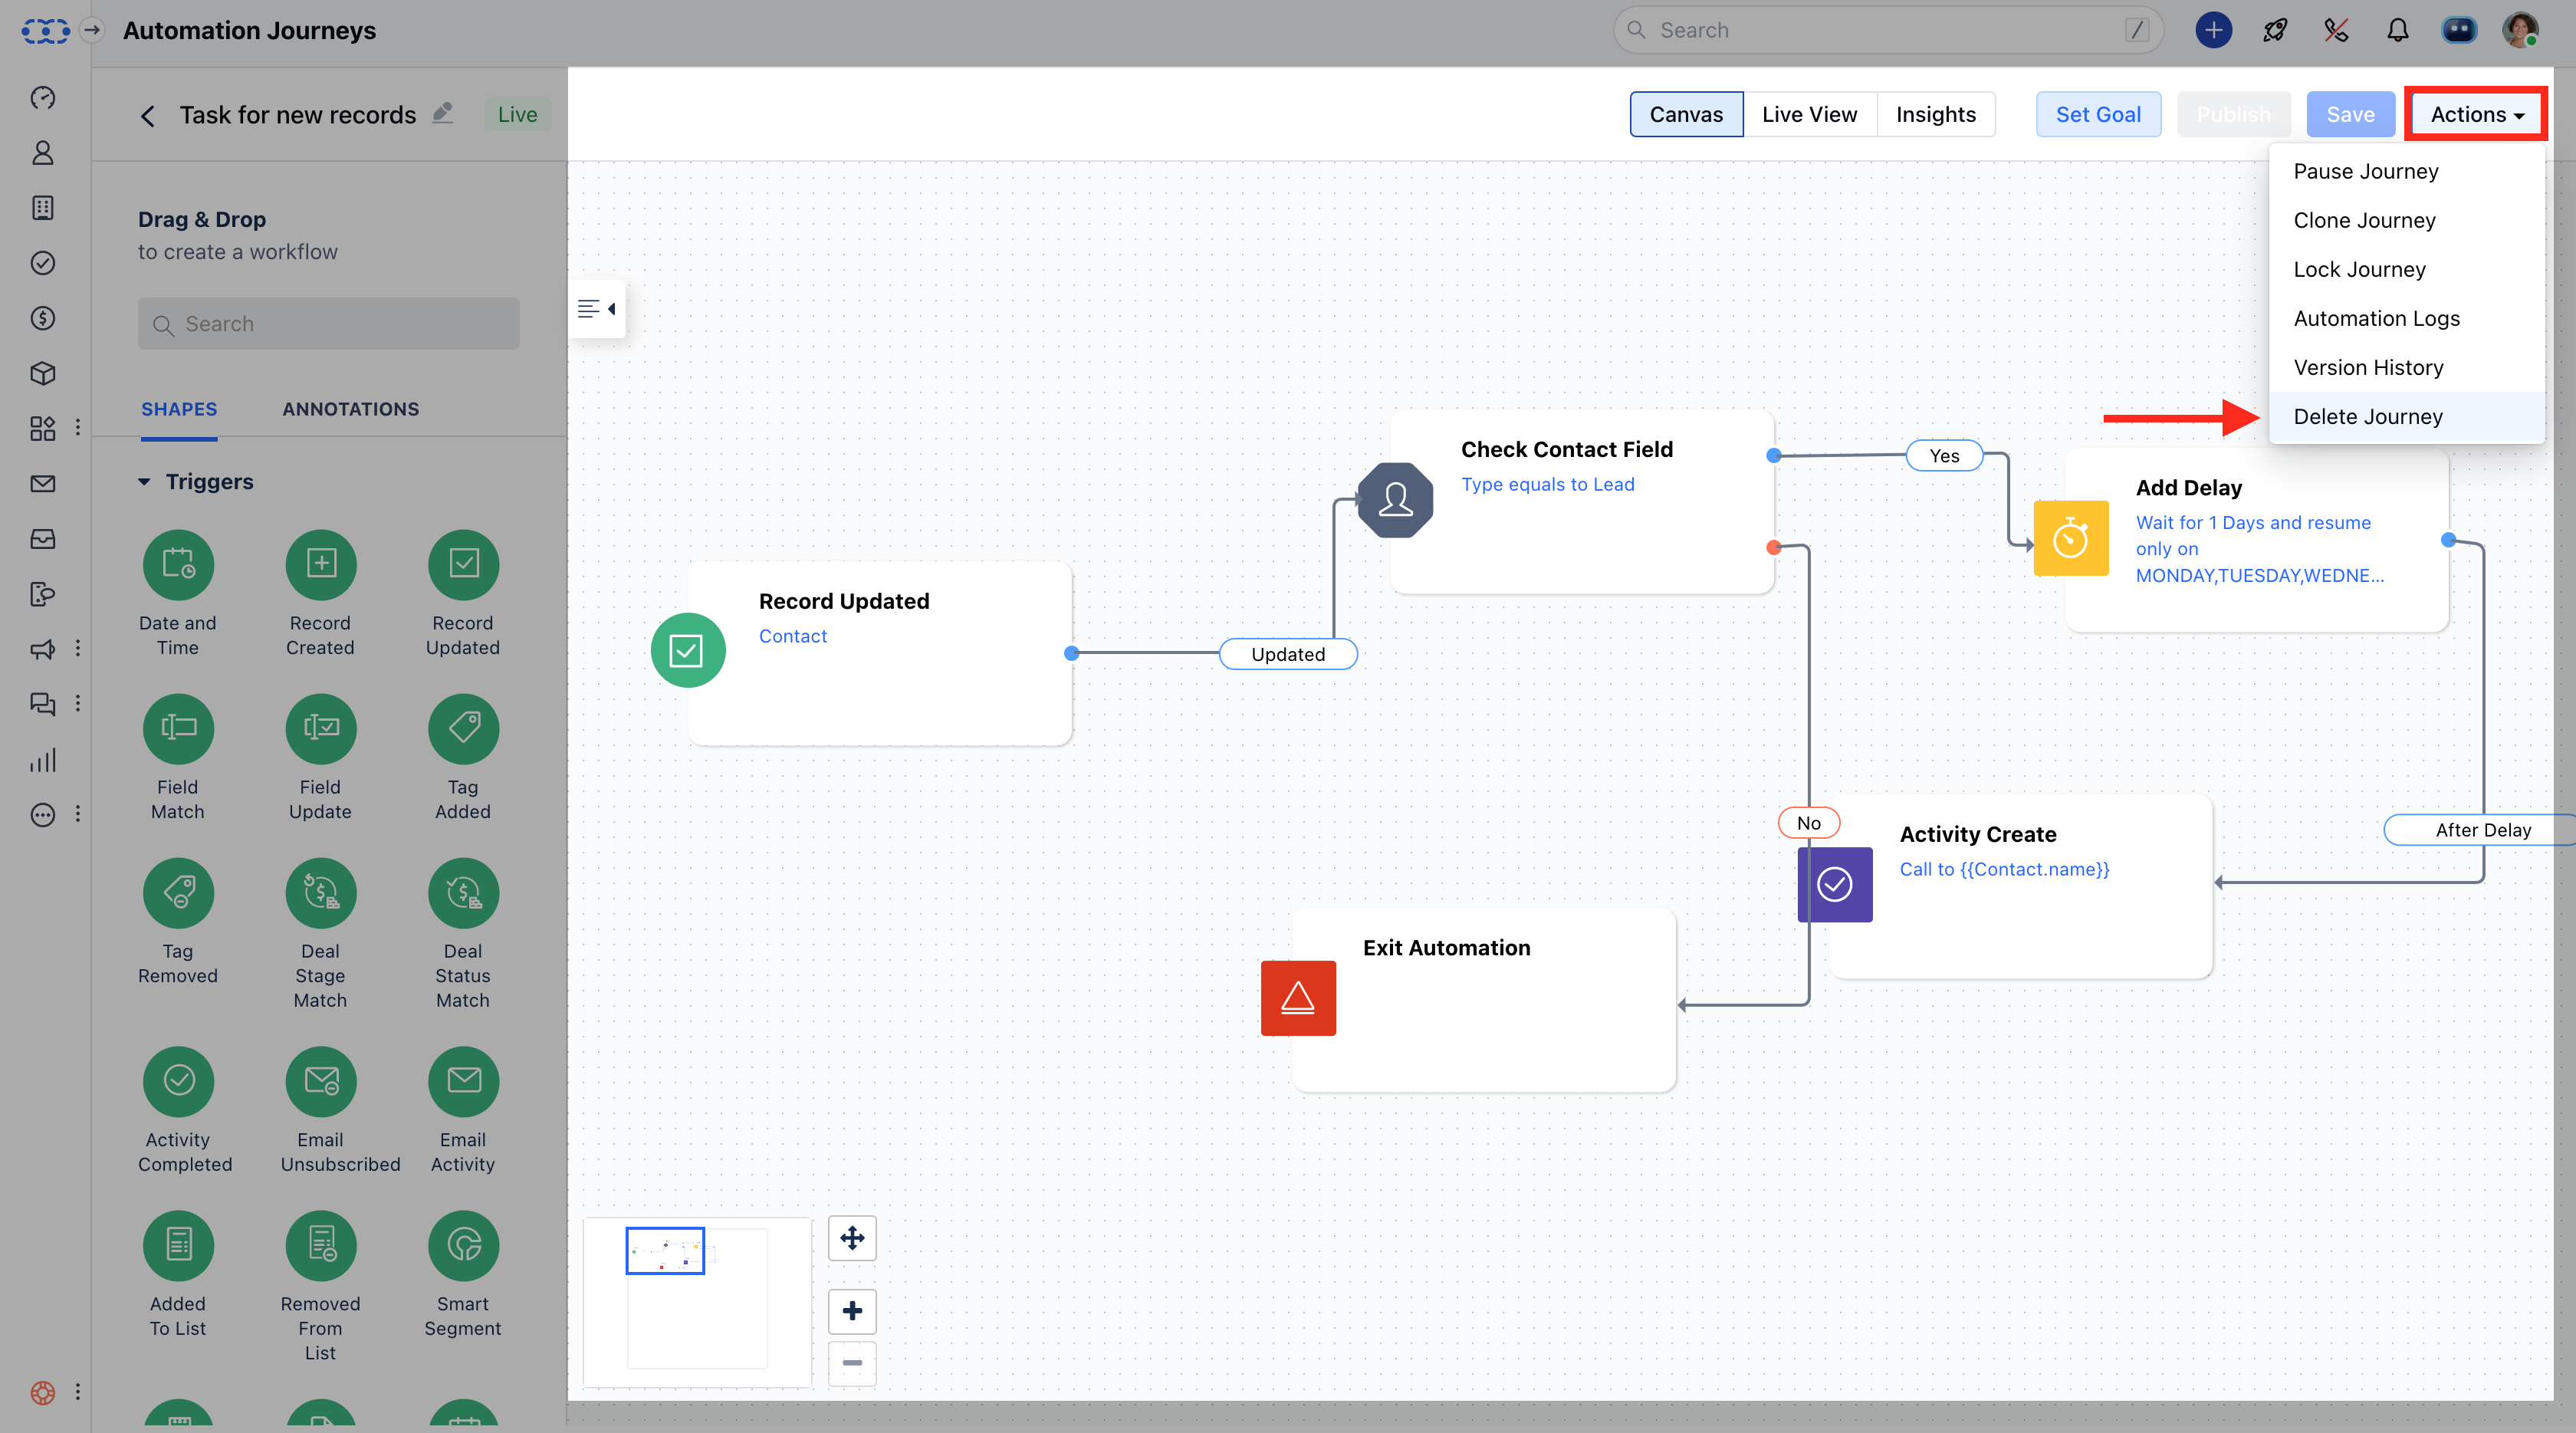Select the Removed From List trigger icon
Viewport: 2576px width, 1433px height.
click(x=321, y=1245)
